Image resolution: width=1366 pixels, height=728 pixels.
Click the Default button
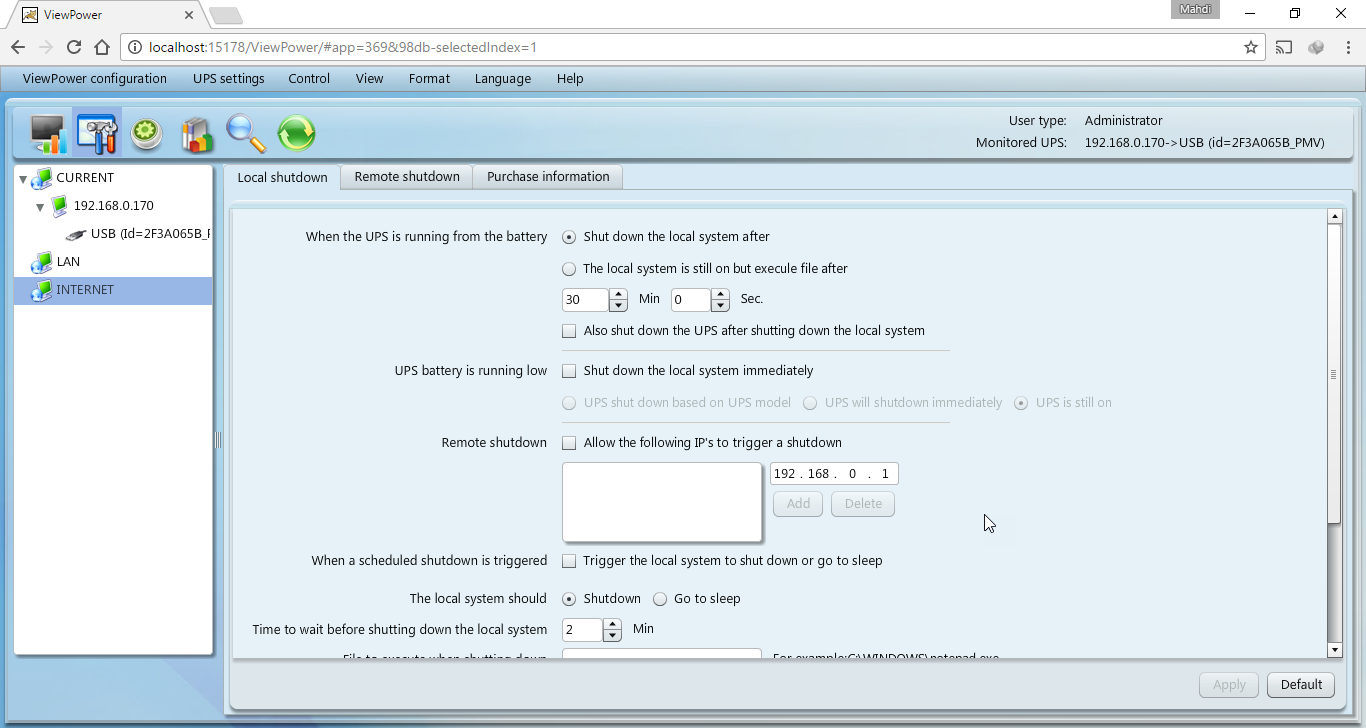coord(1301,685)
